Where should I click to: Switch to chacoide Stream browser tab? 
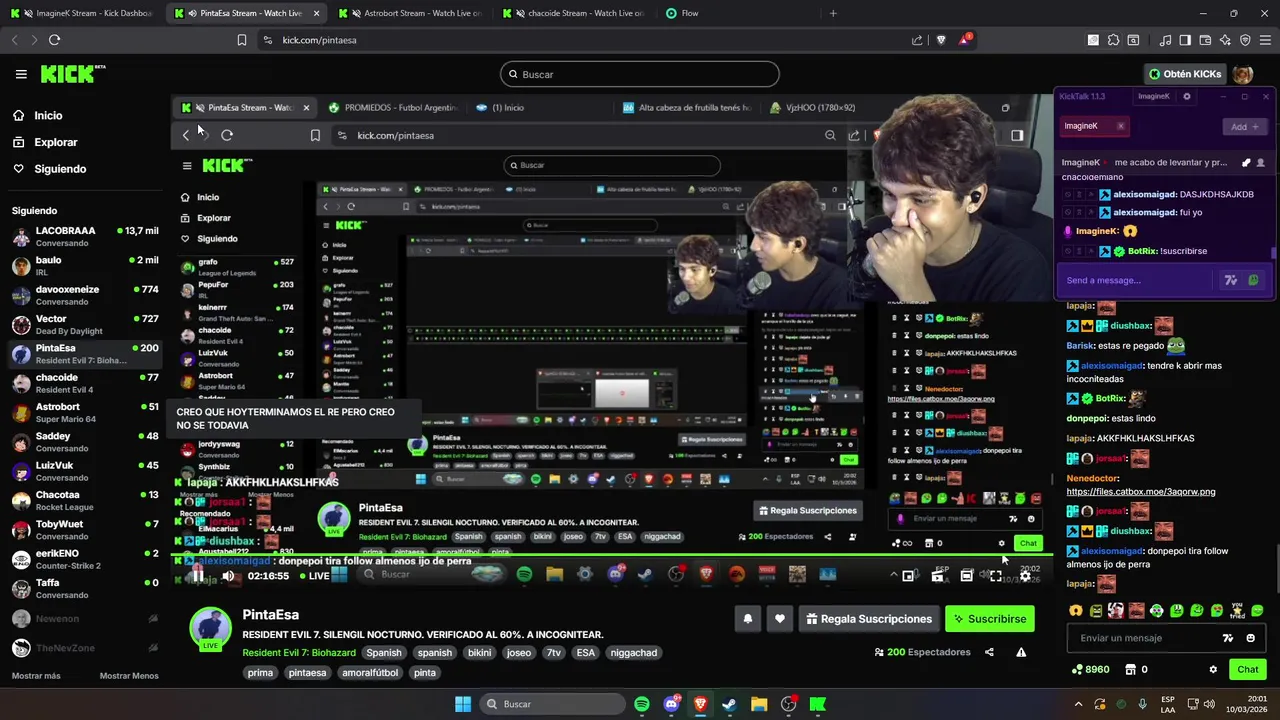[574, 13]
